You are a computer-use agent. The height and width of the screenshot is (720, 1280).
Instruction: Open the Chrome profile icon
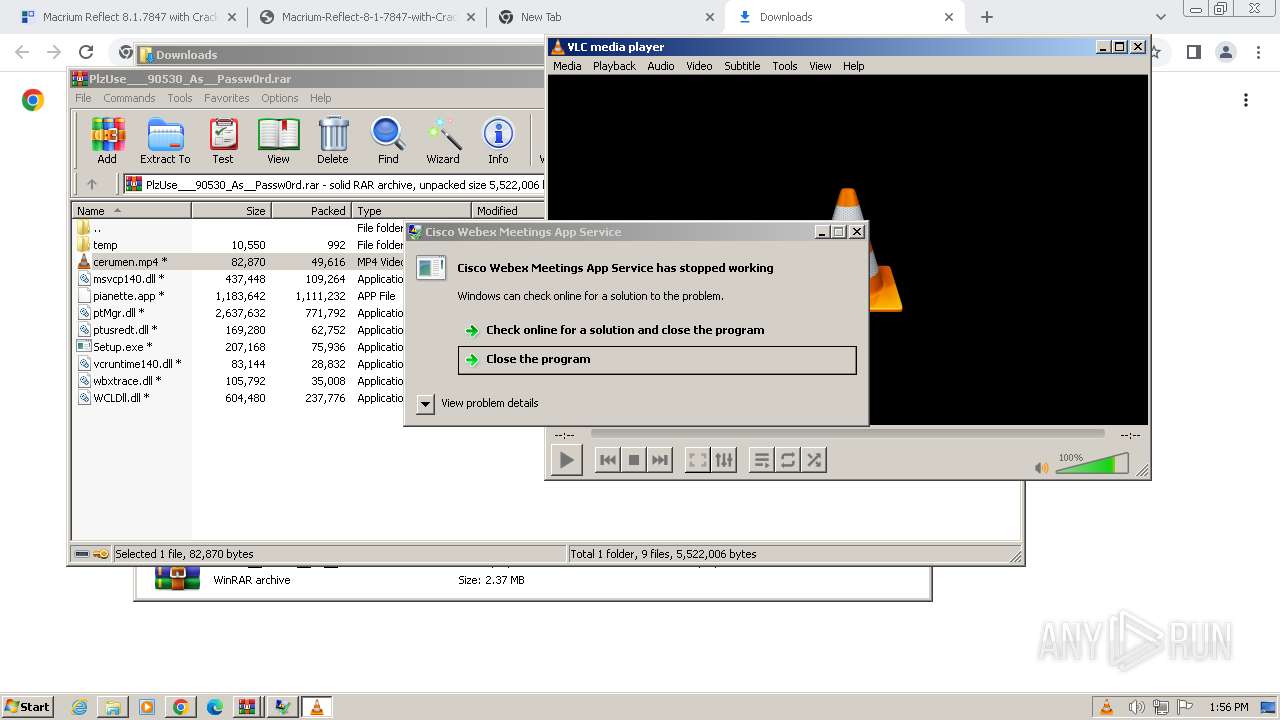pos(1225,52)
